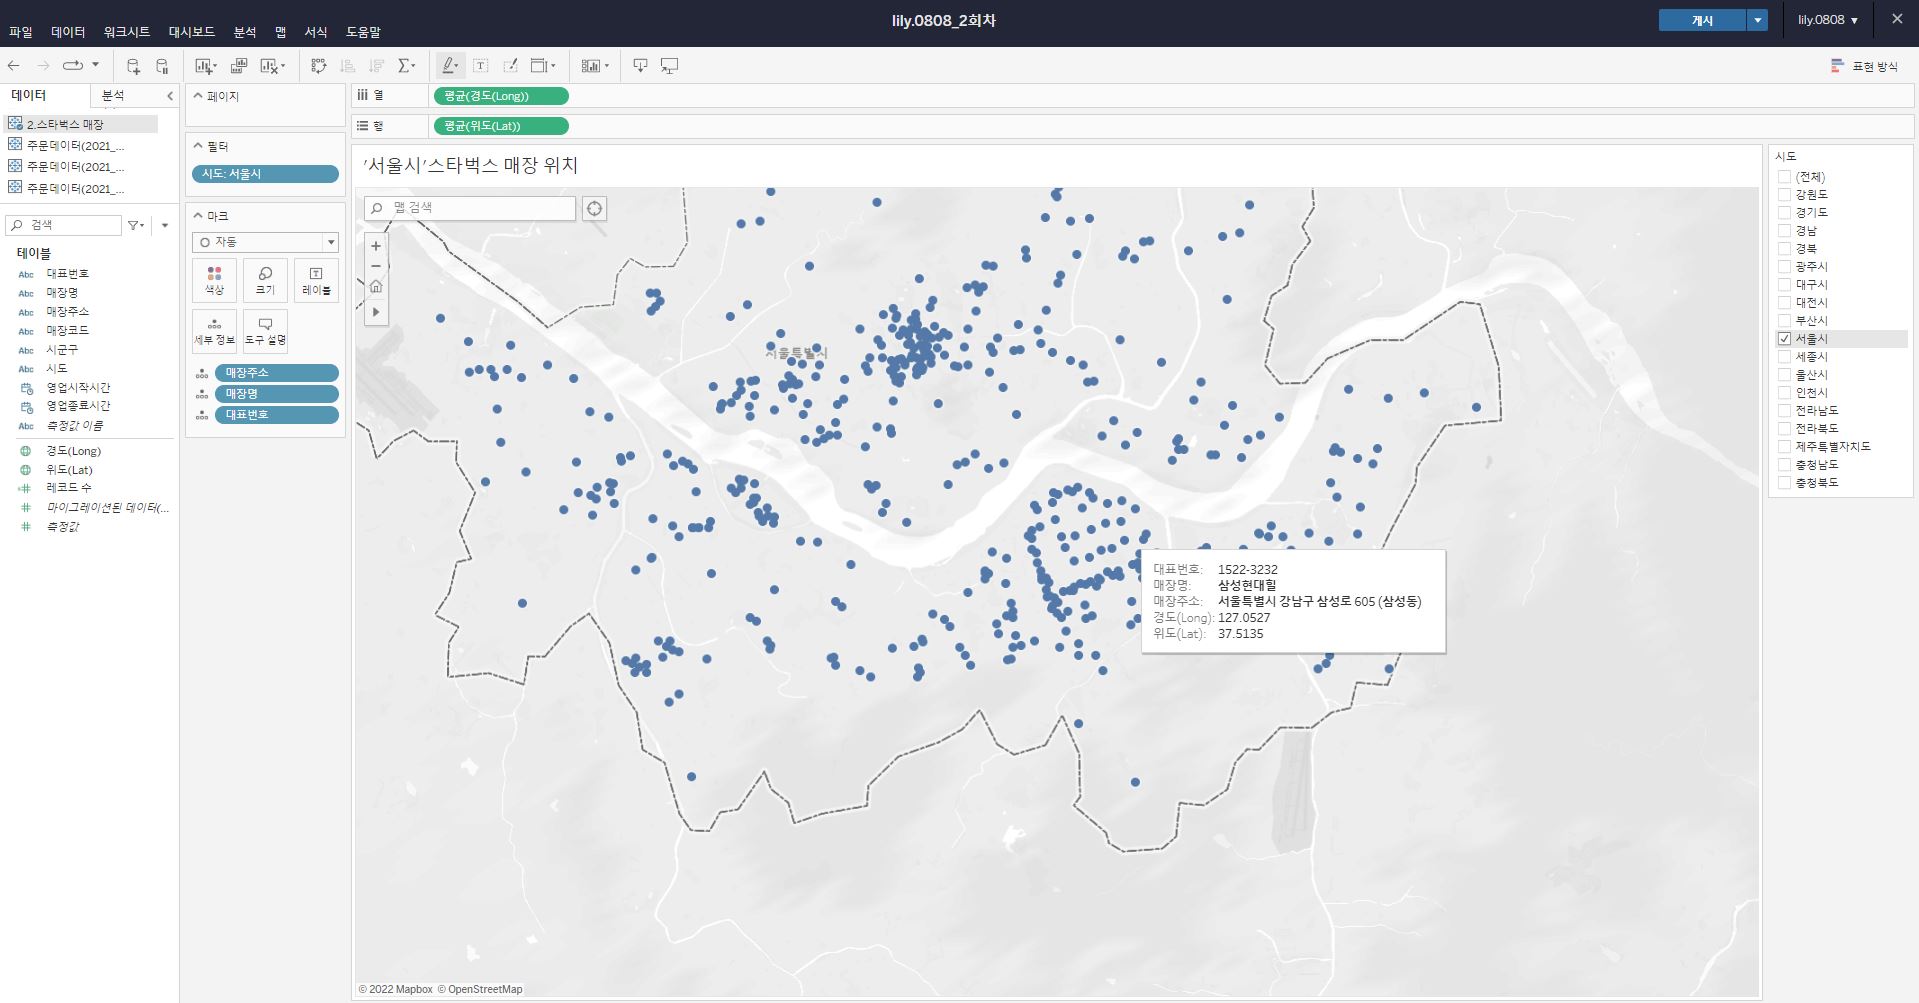1919x1003 pixels.
Task: Click the replay animation toolbar icon
Action: pos(73,66)
